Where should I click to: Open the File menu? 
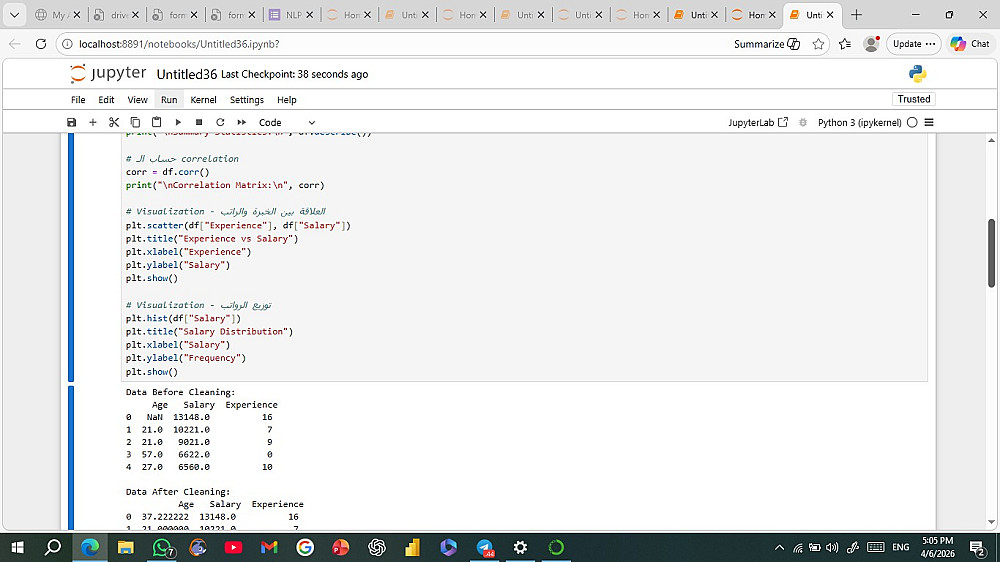click(x=78, y=100)
